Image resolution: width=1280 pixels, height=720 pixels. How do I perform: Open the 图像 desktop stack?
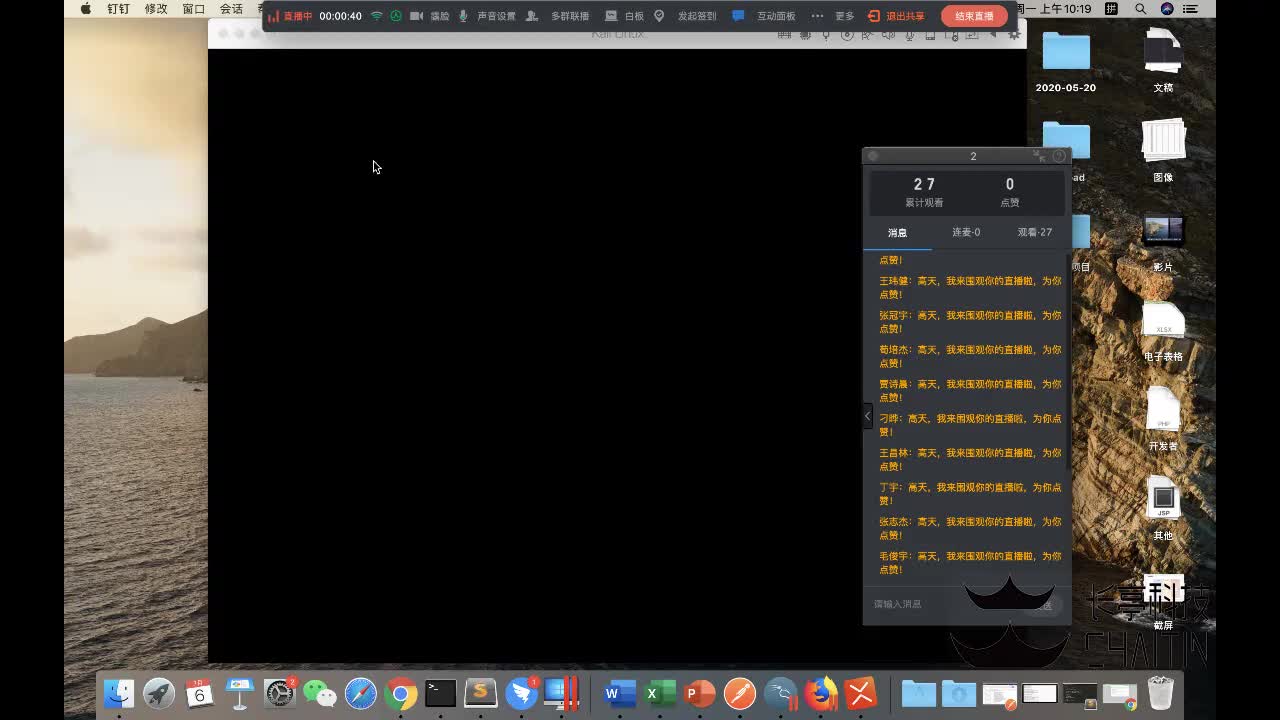click(x=1163, y=150)
